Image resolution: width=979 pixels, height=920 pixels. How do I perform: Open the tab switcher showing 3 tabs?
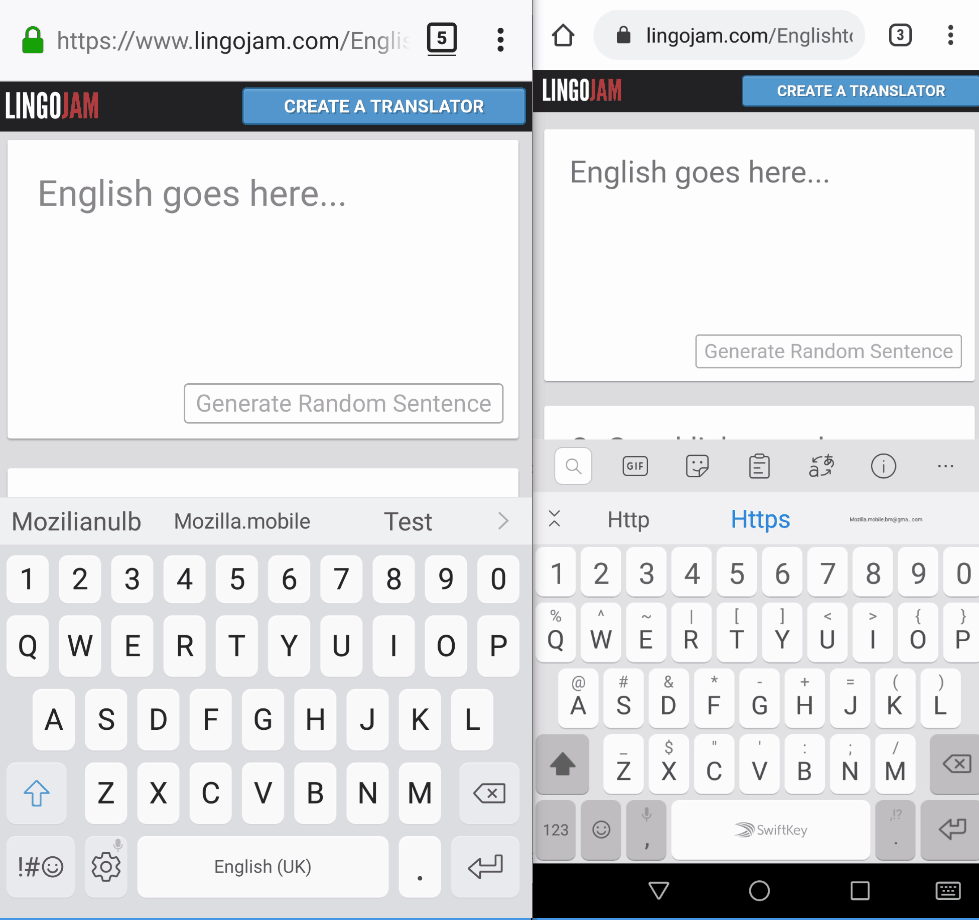pos(899,34)
